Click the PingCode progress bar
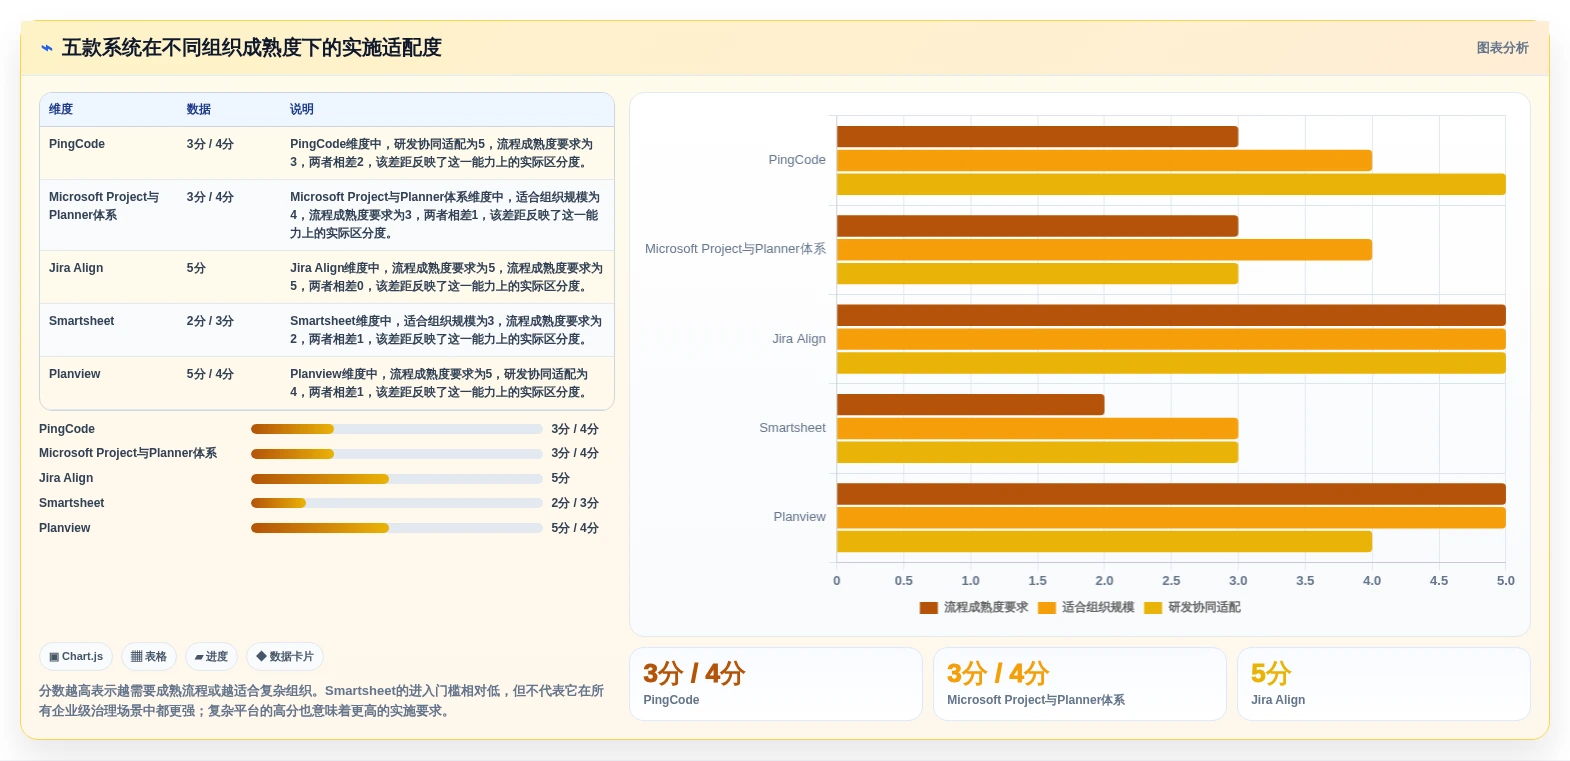 point(397,429)
